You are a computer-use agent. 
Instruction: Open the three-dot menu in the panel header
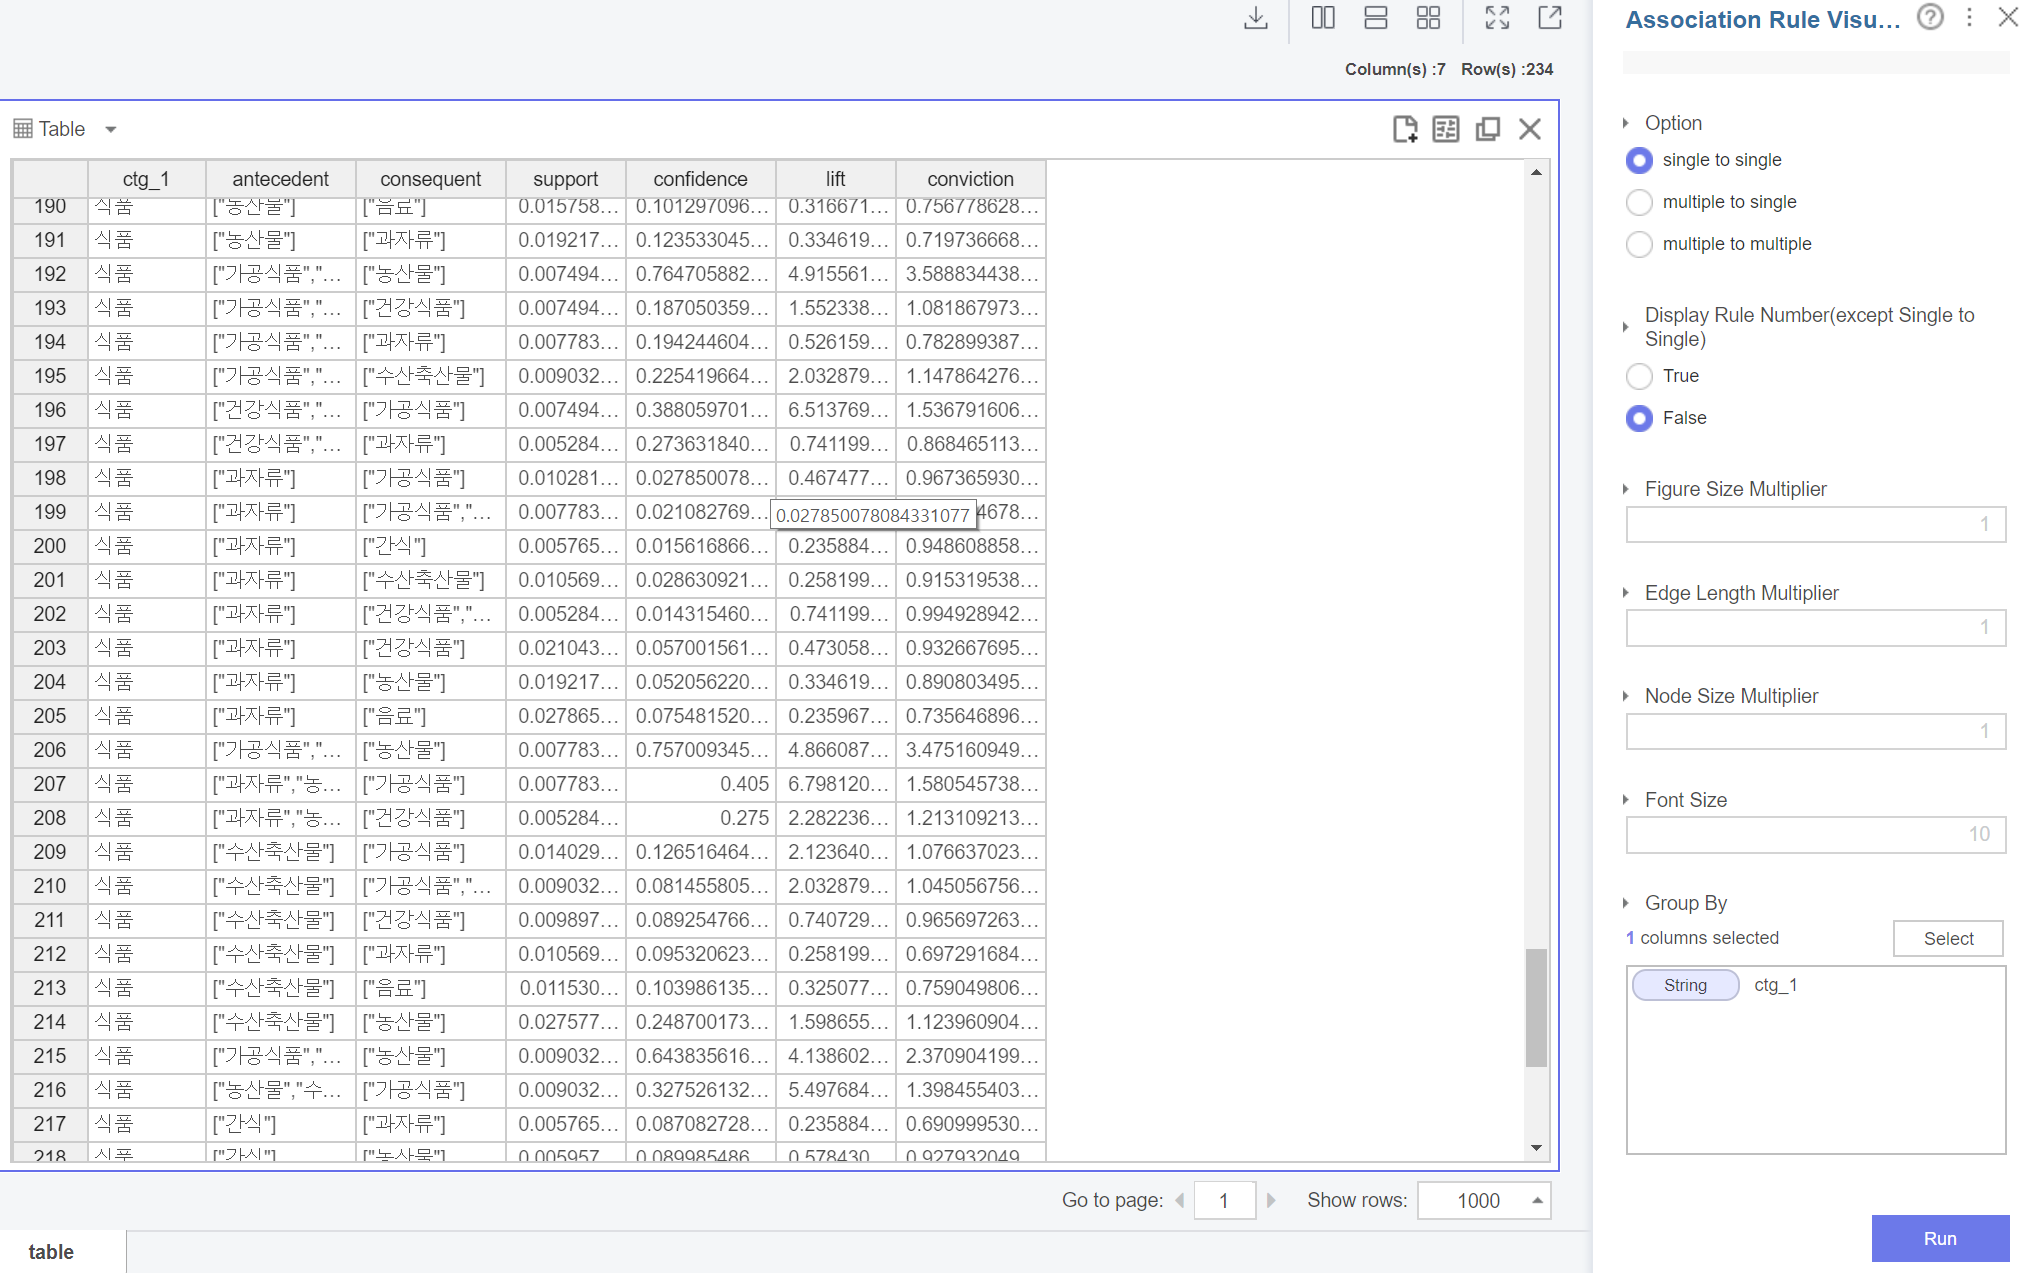(x=1969, y=17)
